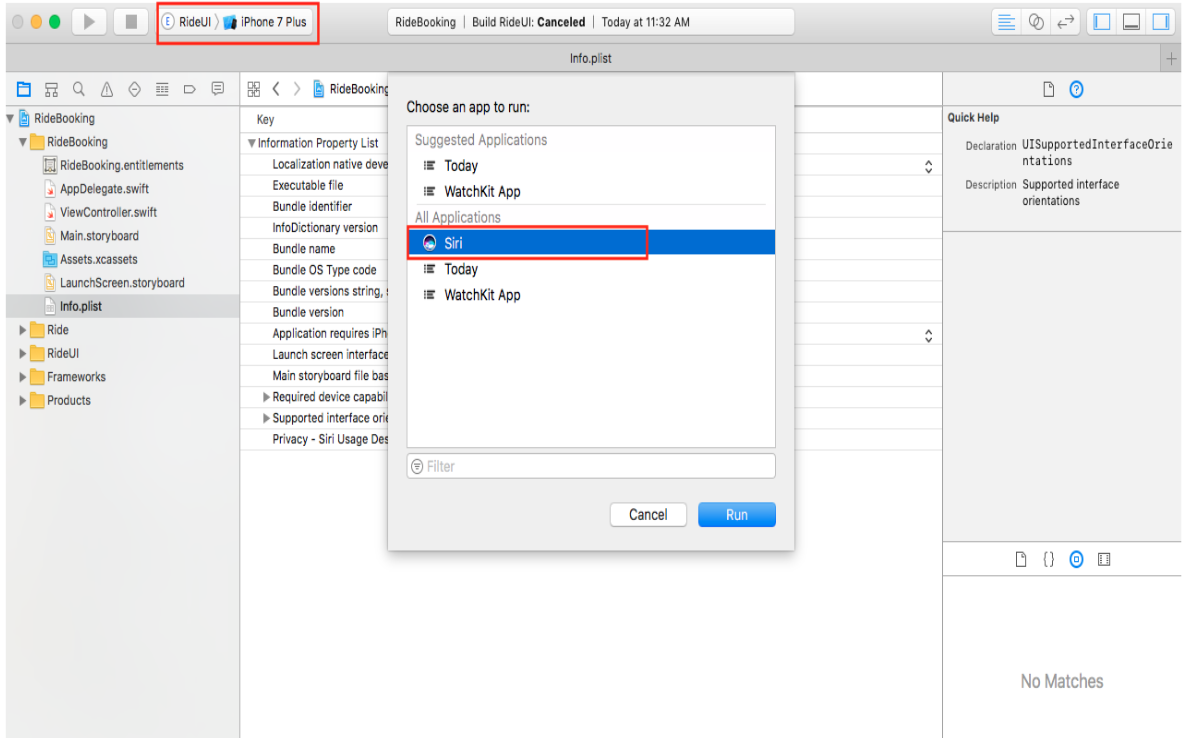Show the Assistant editor
Screen dimensions: 1186x738
1036,22
